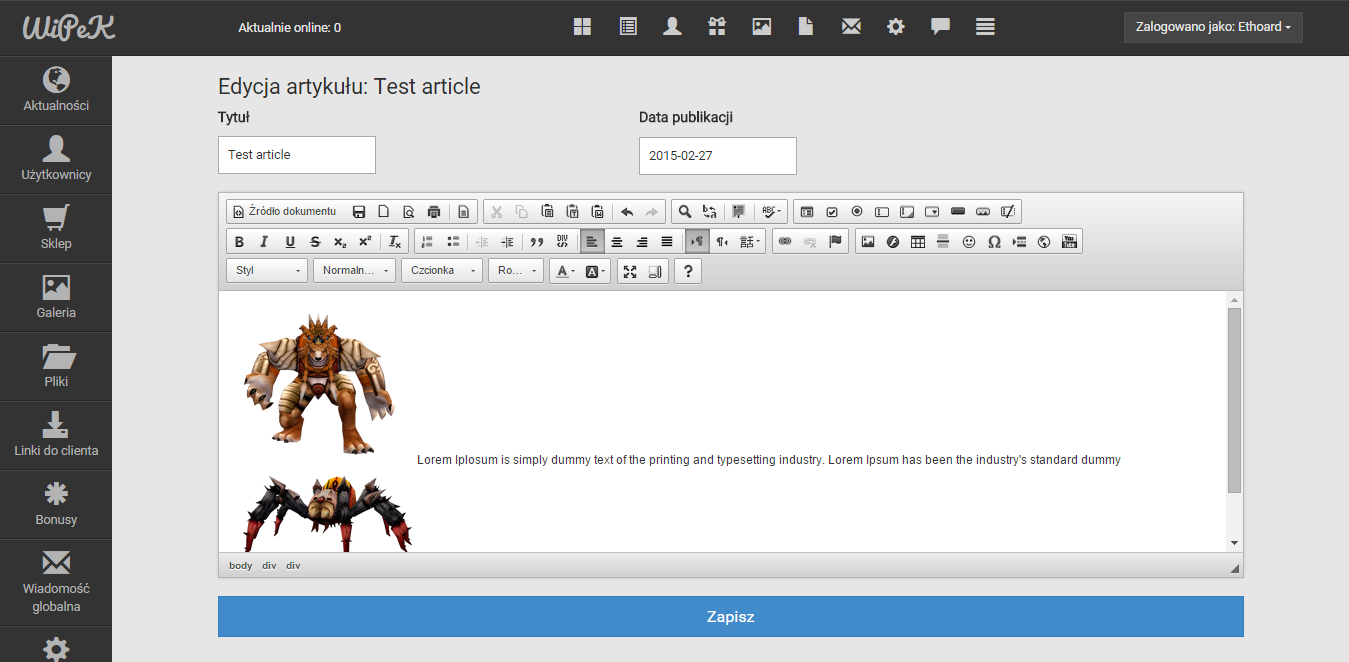This screenshot has height=662, width=1349.
Task: Insert a block quote
Action: [537, 242]
